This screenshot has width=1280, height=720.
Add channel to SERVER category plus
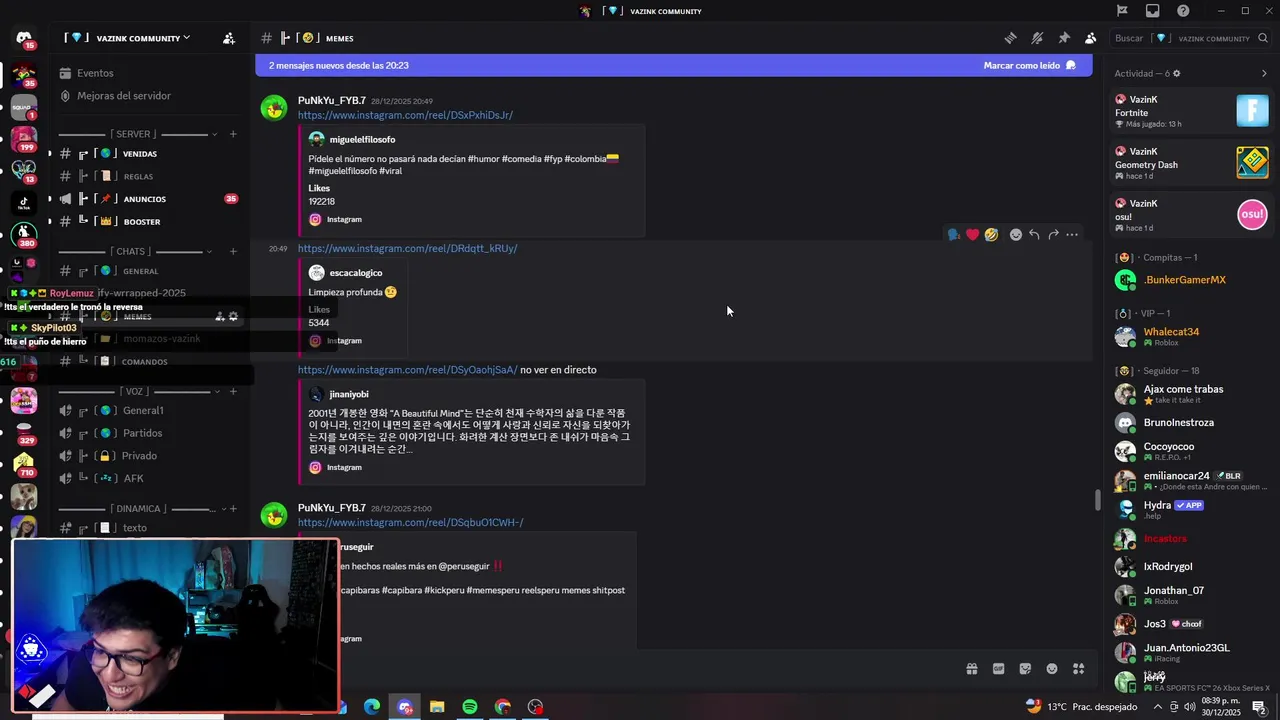[x=233, y=134]
